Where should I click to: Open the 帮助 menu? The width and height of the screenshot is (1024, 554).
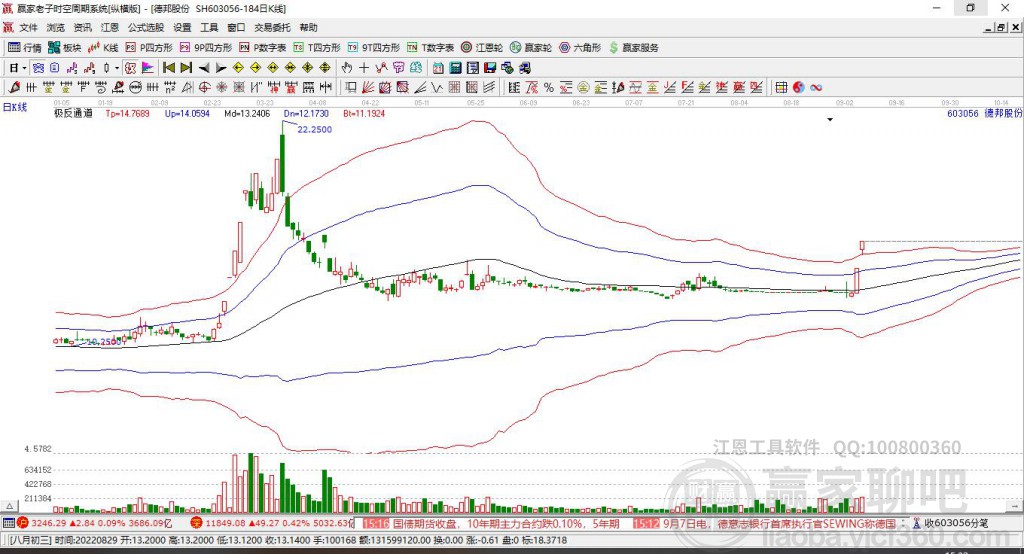(x=308, y=27)
